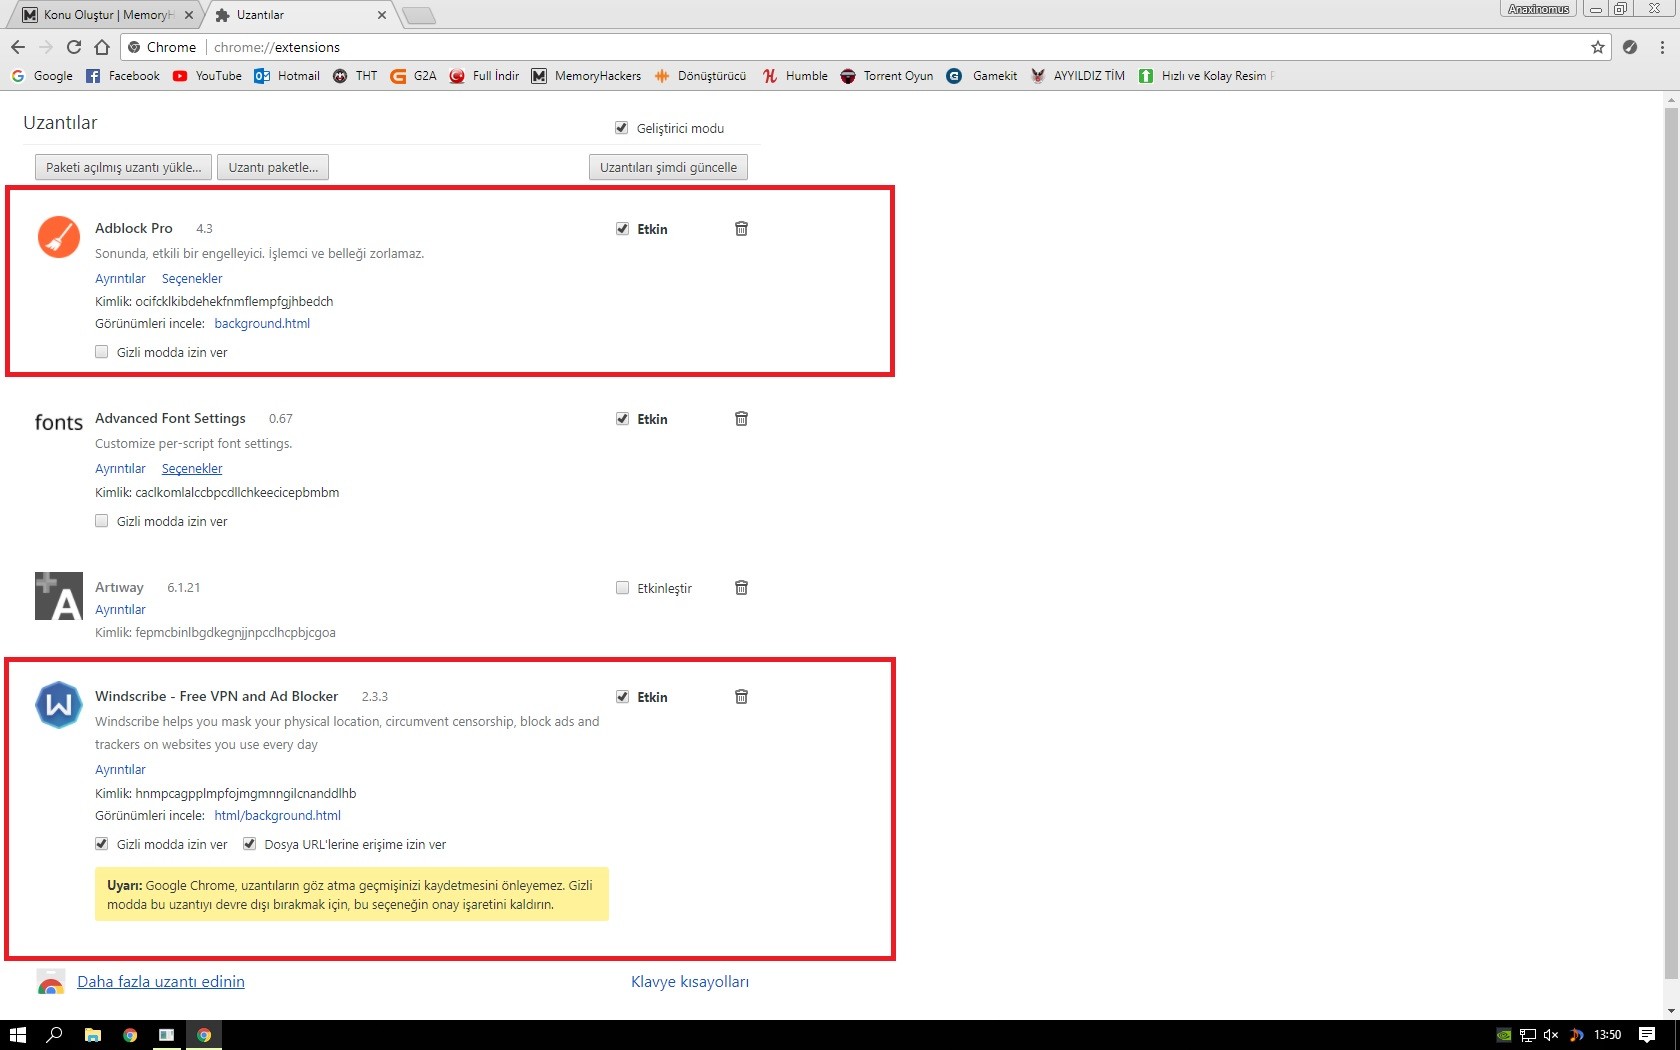1680x1050 pixels.
Task: Toggle Geliştirici modu checkbox
Action: [x=621, y=128]
